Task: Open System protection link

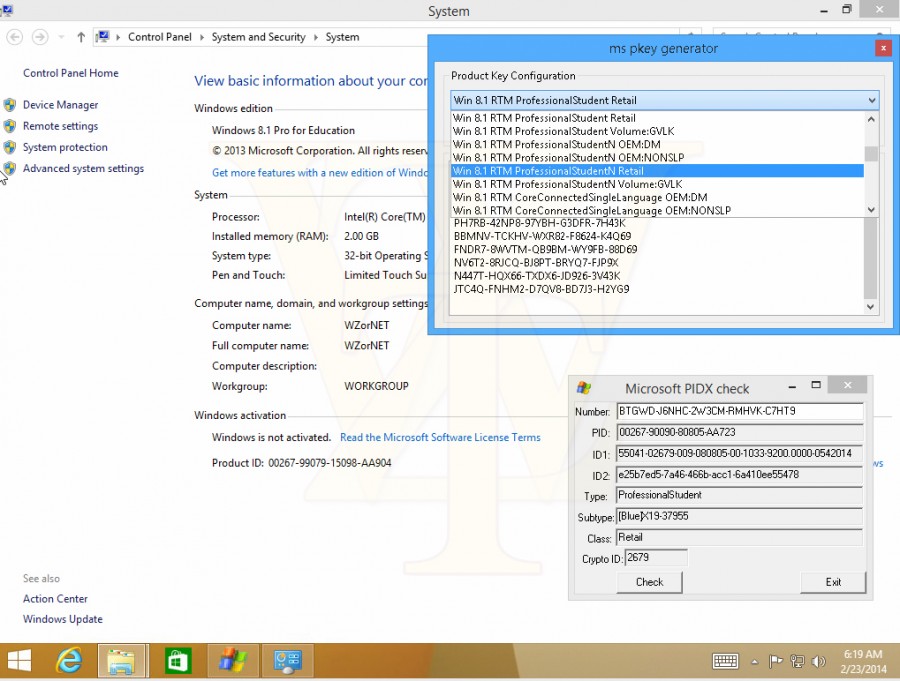Action: point(65,148)
